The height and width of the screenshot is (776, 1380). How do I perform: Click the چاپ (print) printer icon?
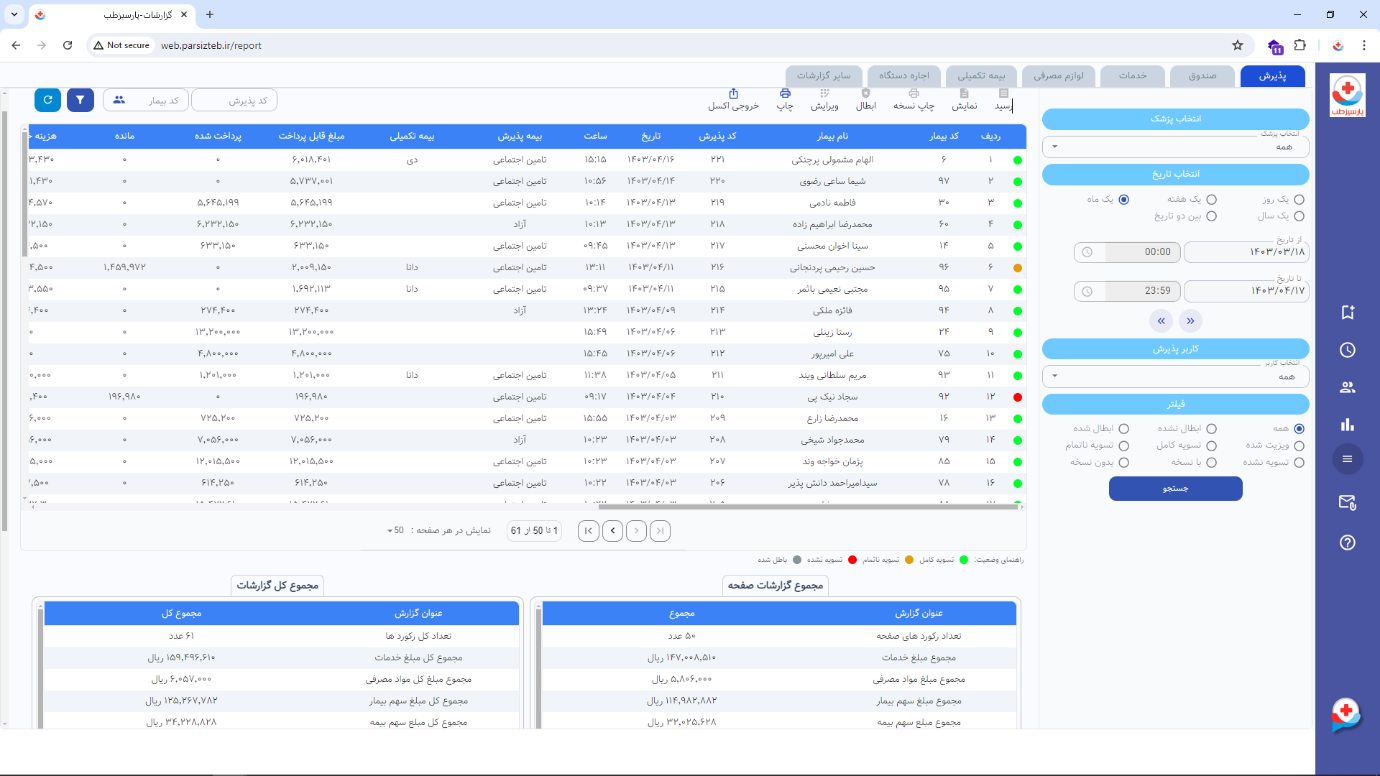click(785, 94)
